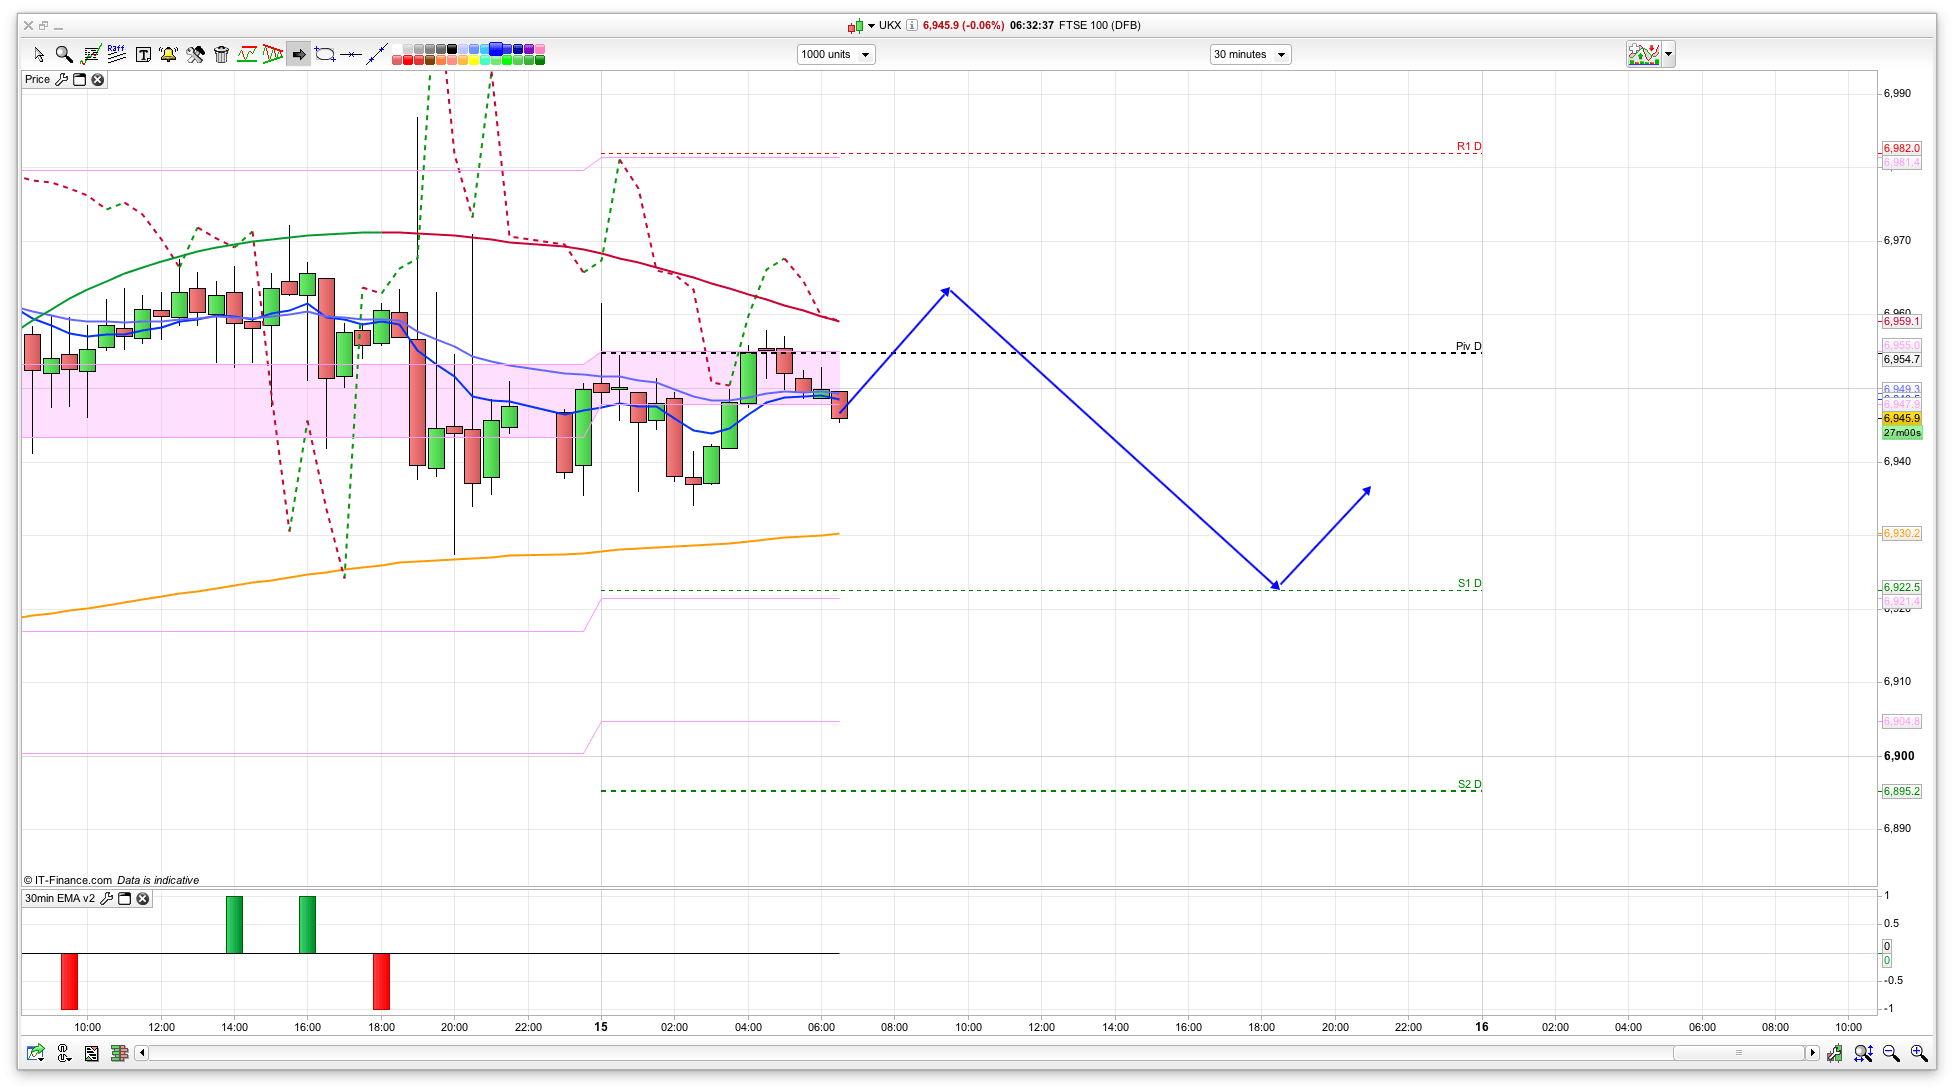Viewport: 1954px width, 1091px height.
Task: Click the magnifying glass zoom tool
Action: point(64,55)
